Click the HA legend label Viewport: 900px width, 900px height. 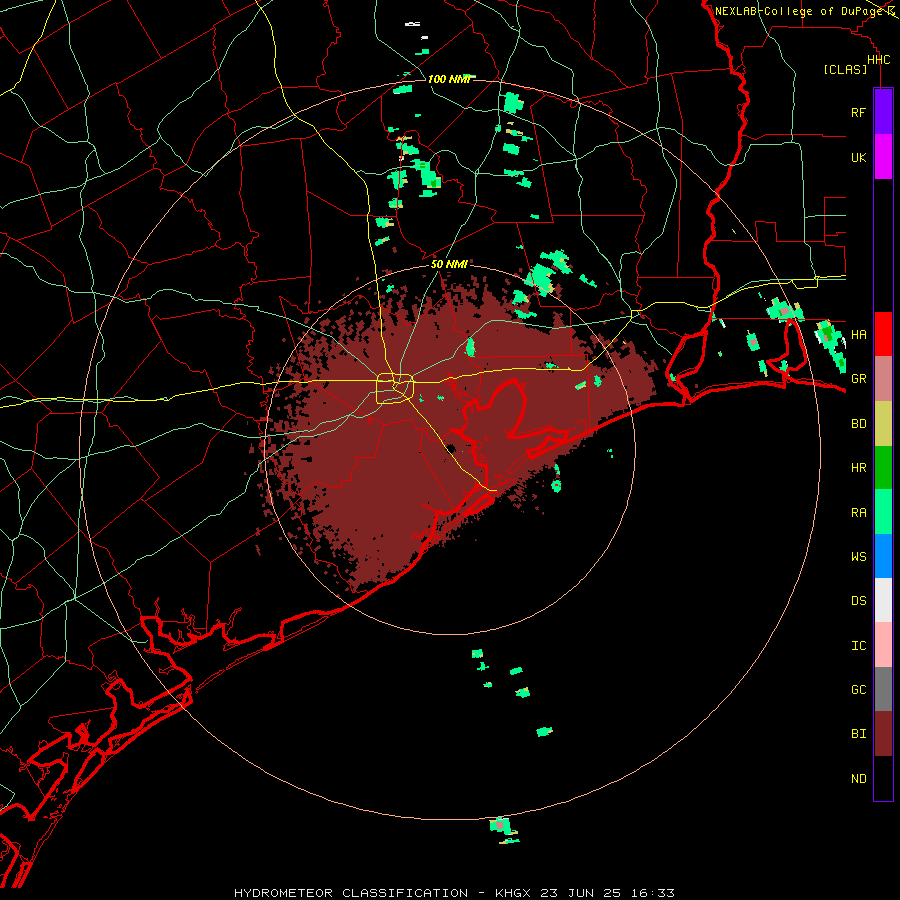click(858, 334)
